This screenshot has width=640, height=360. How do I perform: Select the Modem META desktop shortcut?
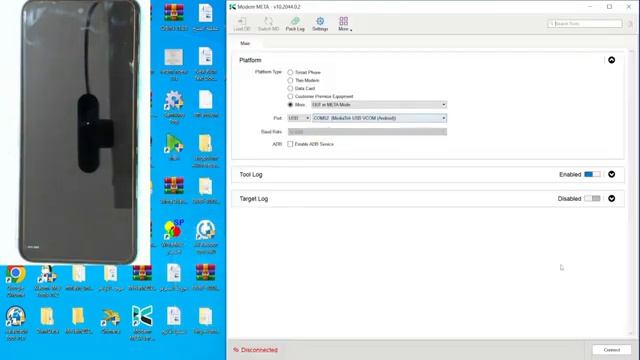pos(142,324)
